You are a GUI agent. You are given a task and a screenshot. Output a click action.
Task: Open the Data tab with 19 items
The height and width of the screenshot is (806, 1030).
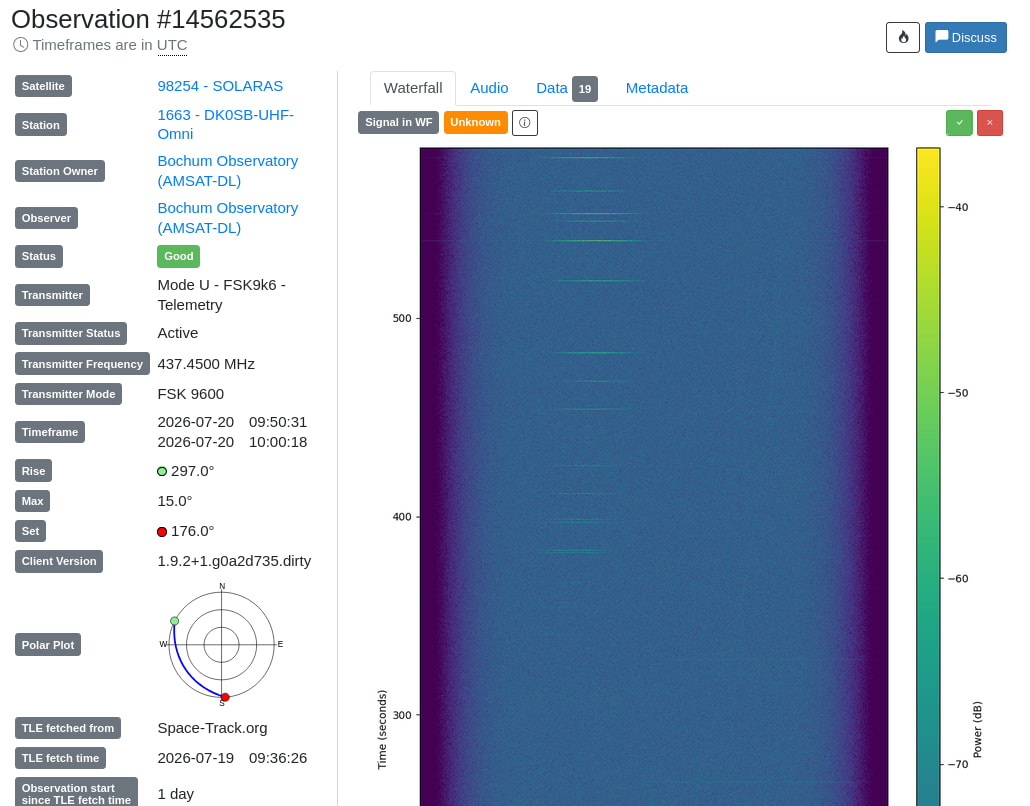[566, 88]
